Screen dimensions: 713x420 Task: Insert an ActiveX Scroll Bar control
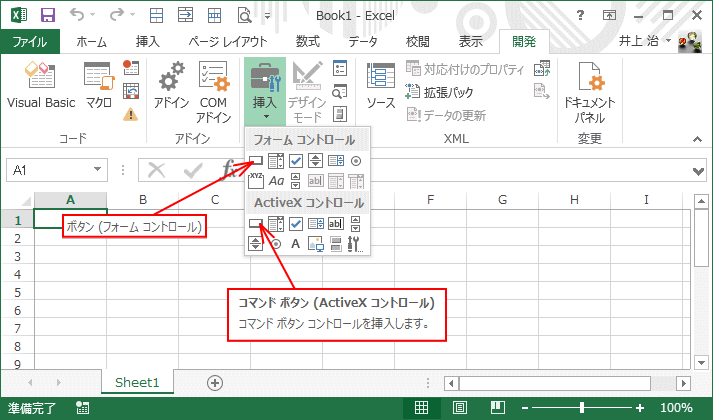pyautogui.click(x=356, y=223)
